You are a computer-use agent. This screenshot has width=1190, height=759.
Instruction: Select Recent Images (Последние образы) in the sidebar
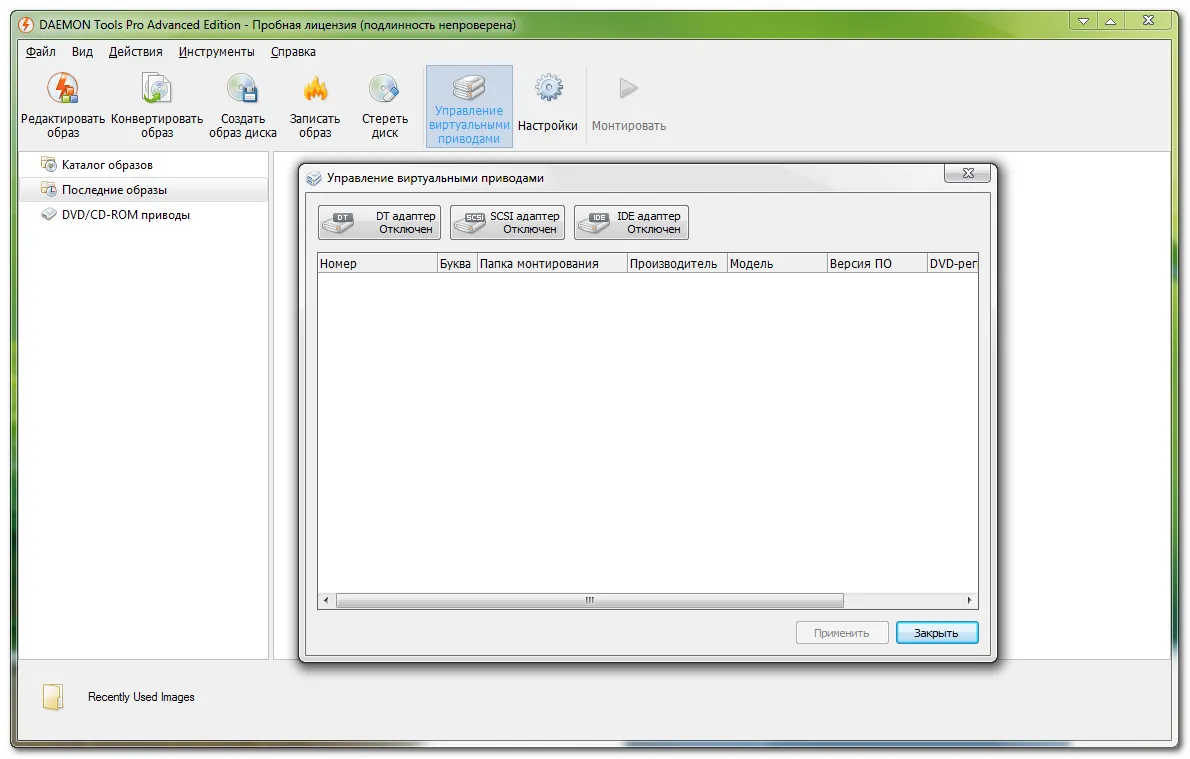pos(114,190)
